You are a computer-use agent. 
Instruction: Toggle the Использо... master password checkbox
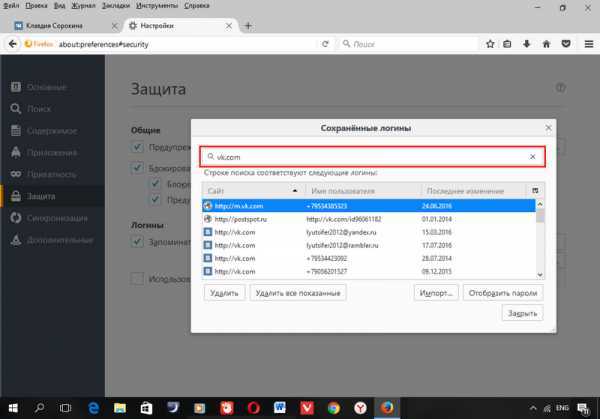click(x=137, y=279)
